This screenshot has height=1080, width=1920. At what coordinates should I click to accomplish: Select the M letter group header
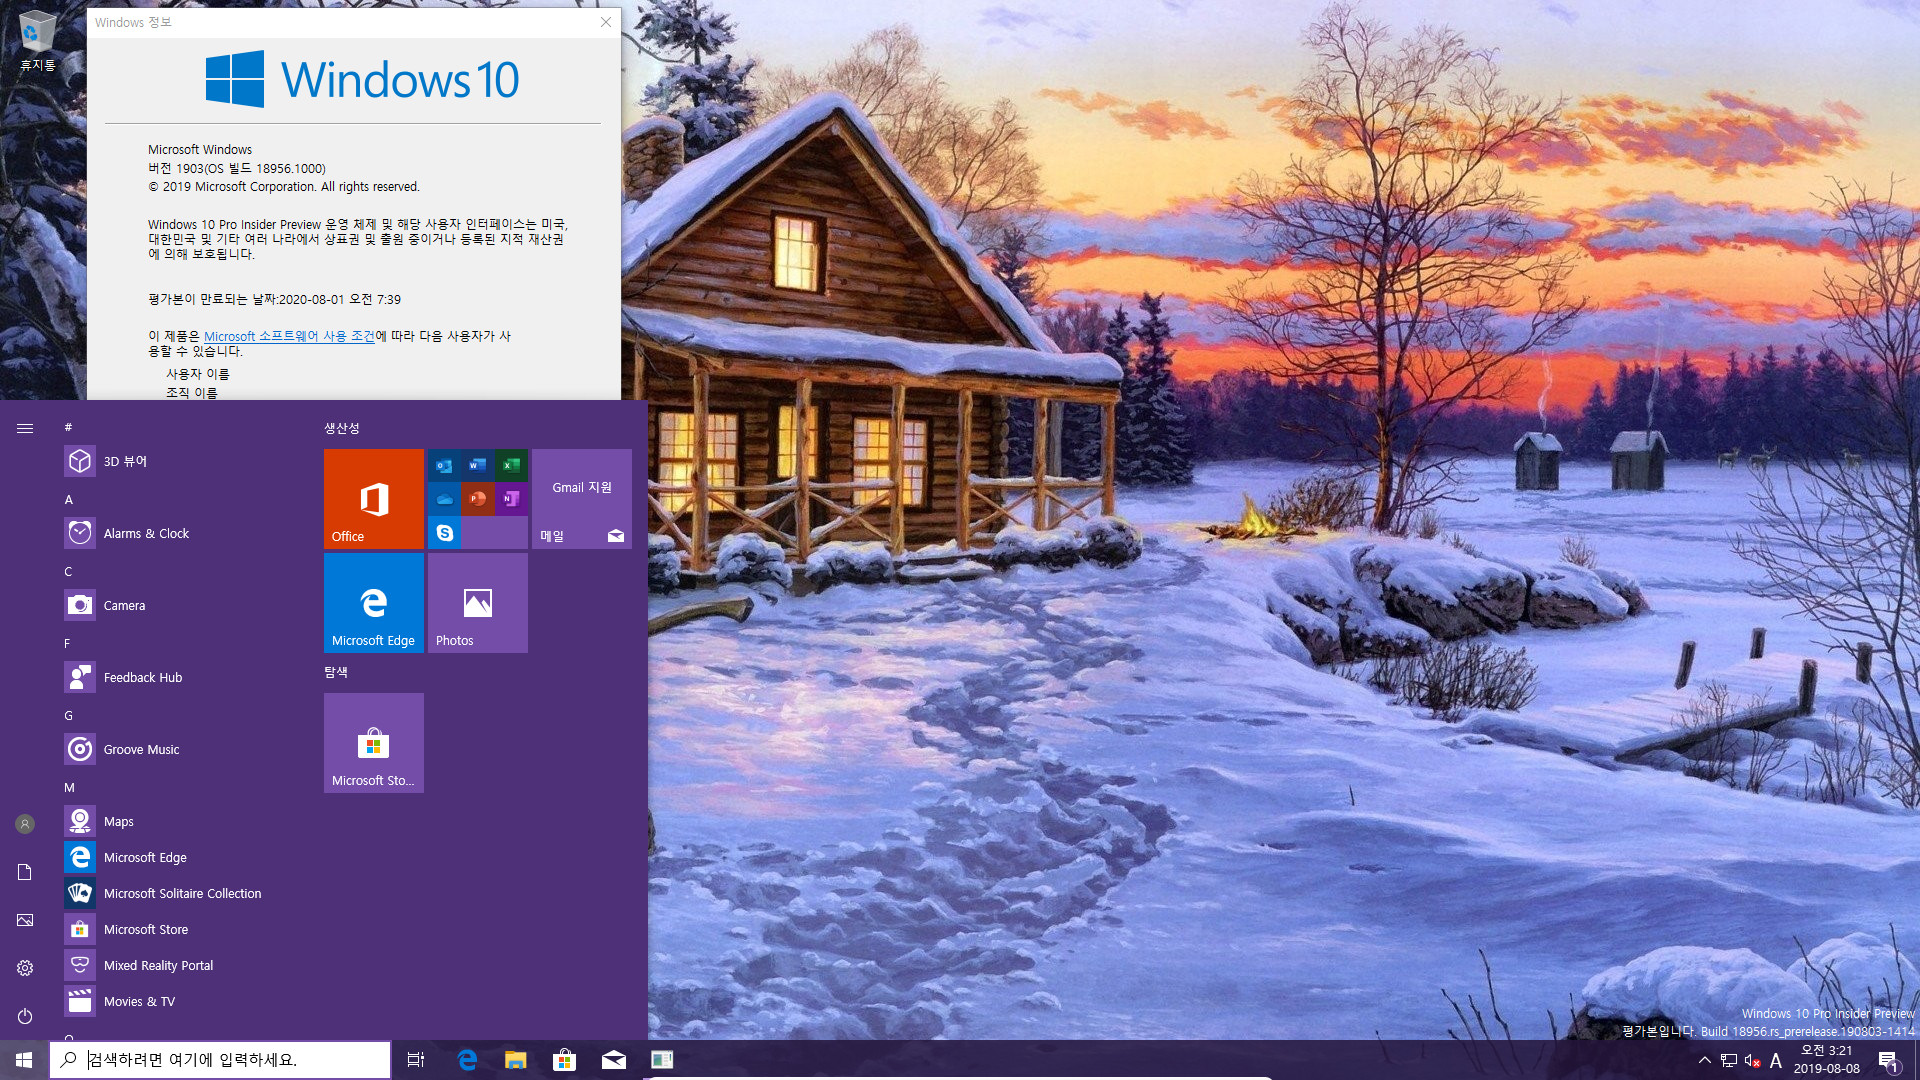coord(69,787)
